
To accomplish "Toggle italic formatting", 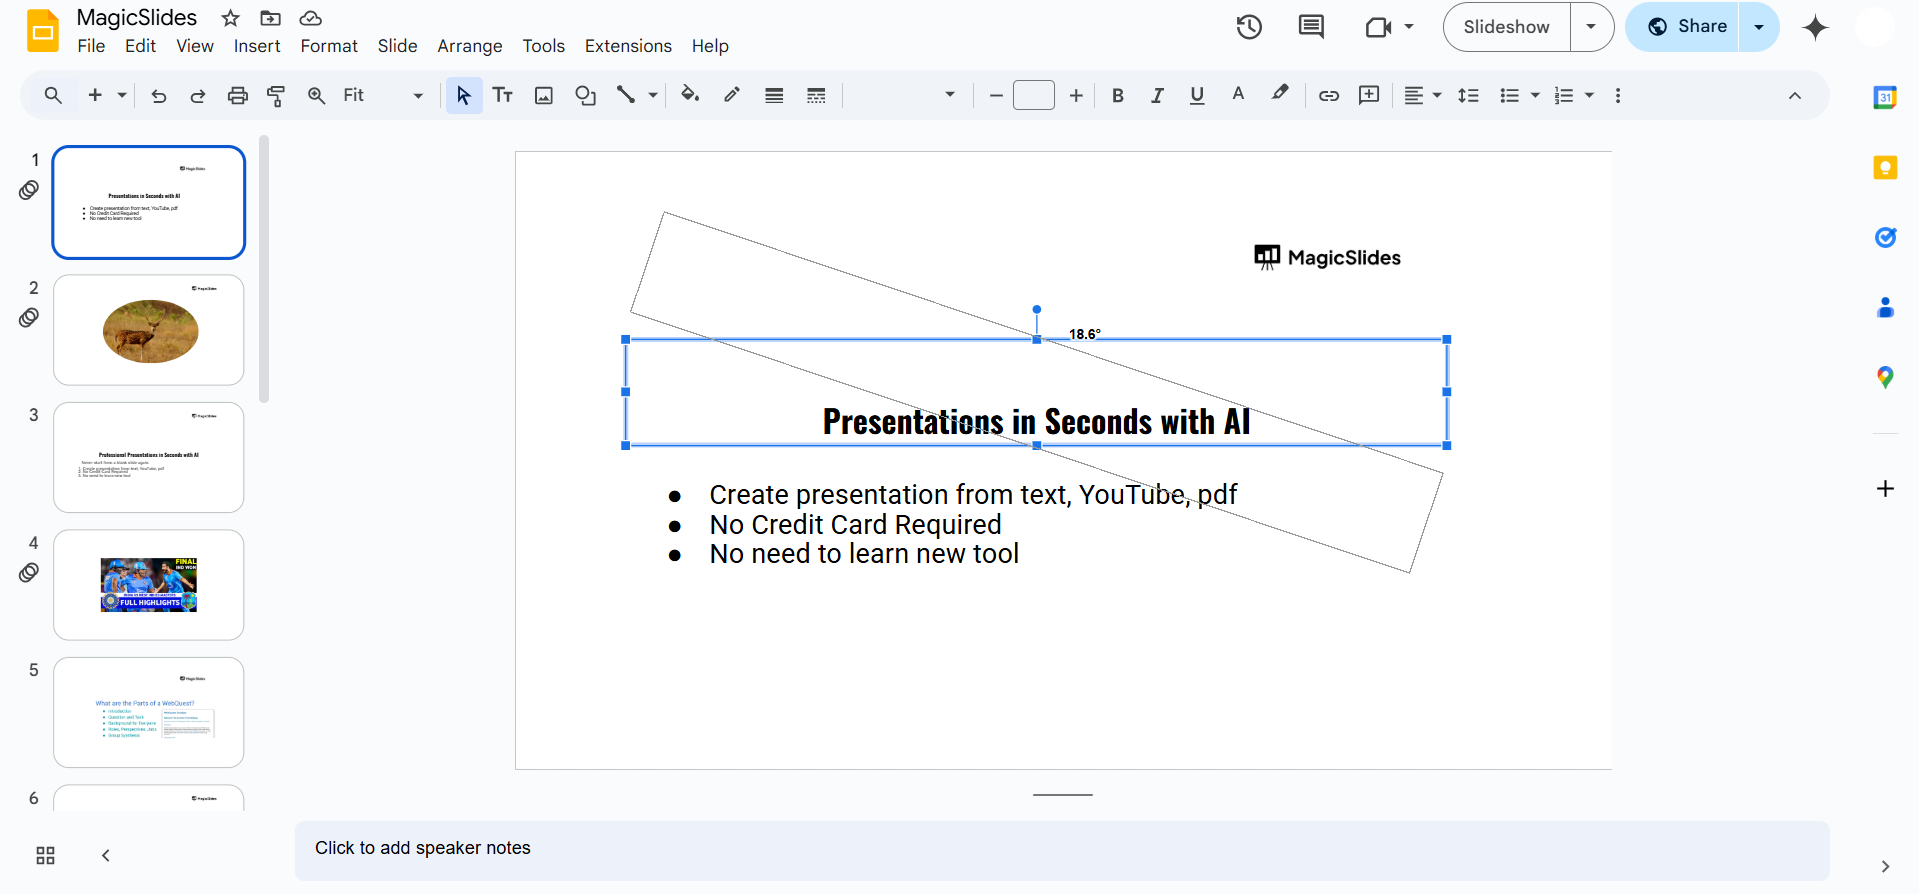I will pos(1157,96).
